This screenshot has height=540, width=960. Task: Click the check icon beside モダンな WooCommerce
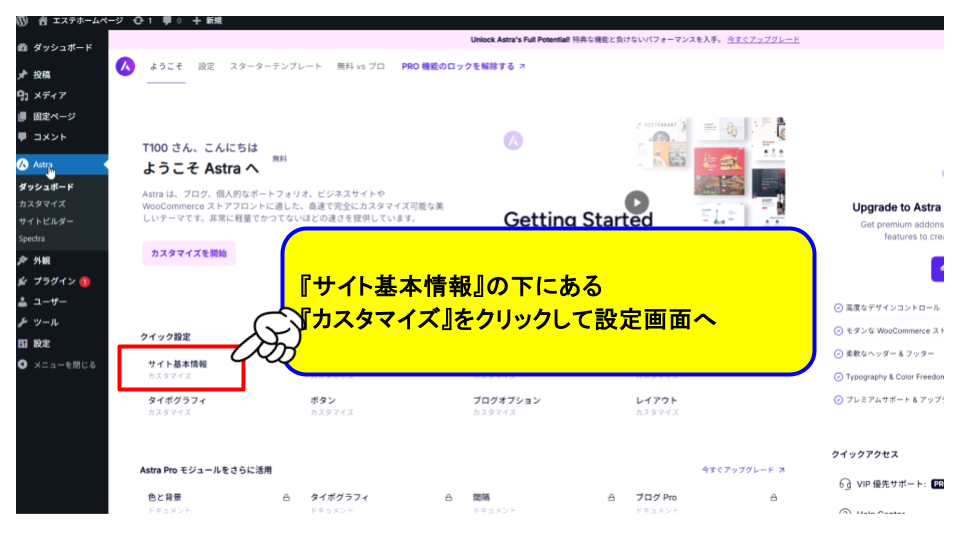point(838,331)
